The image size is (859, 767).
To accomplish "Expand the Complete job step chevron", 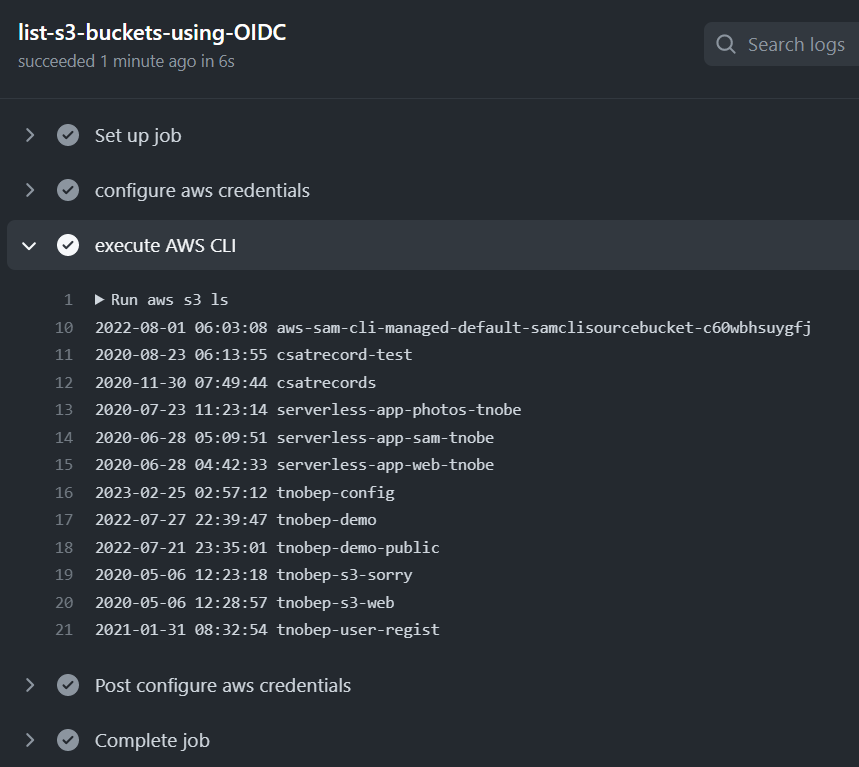I will coord(30,740).
